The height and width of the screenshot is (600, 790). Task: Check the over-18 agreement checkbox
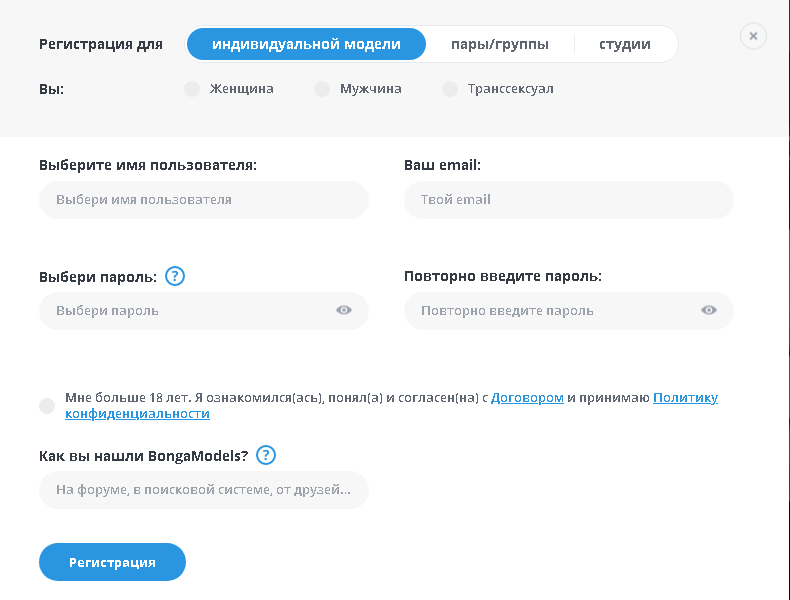click(47, 405)
